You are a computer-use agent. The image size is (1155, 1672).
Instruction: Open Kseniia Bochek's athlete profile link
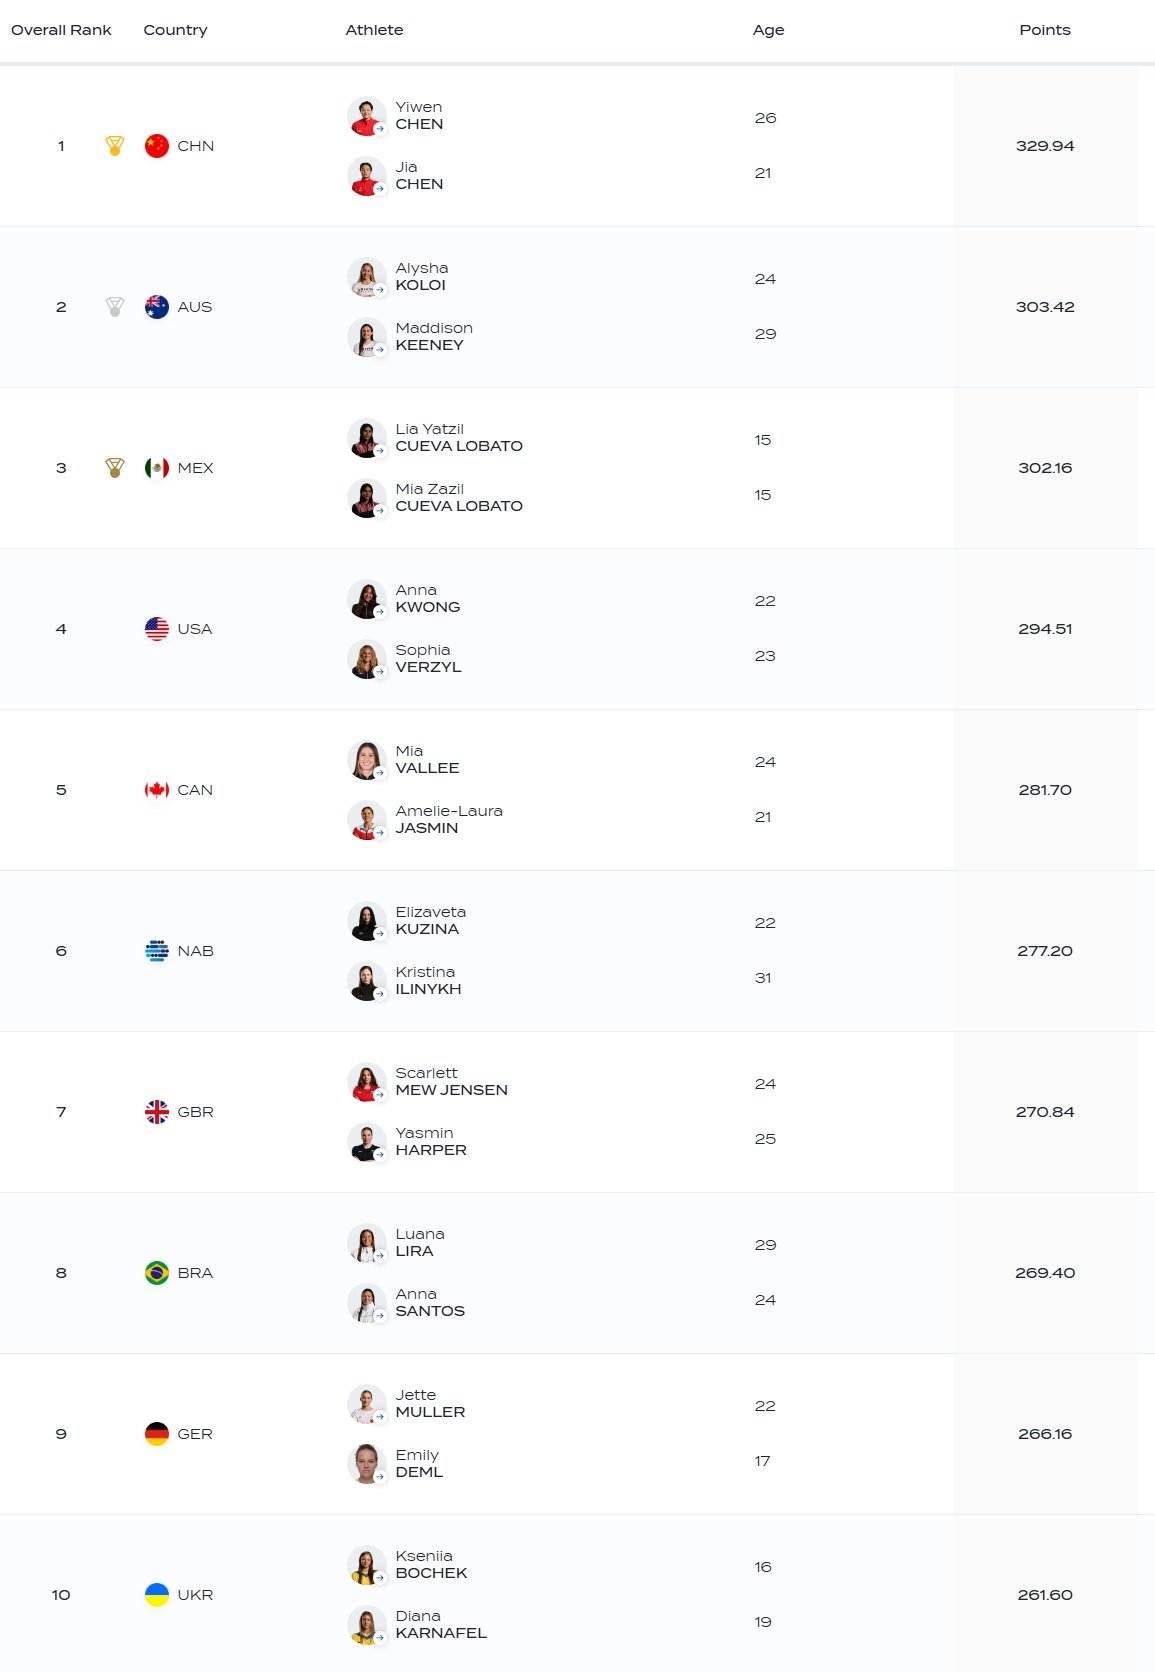[431, 1565]
